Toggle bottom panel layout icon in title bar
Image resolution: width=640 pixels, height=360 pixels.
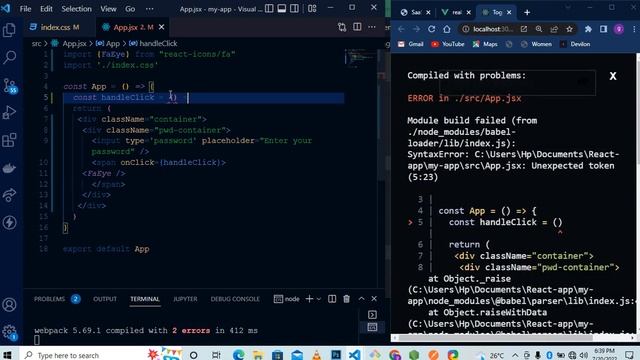tap(282, 9)
